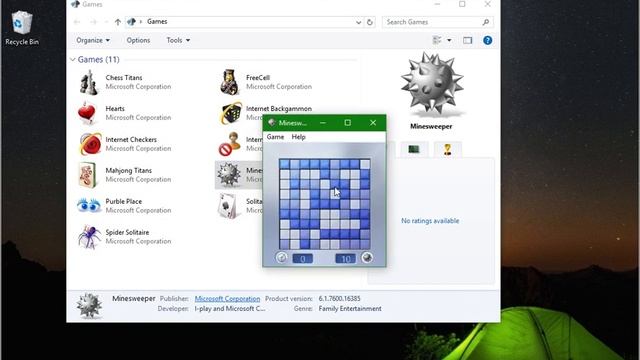The image size is (640, 360).
Task: Click the help question mark icon
Action: click(487, 40)
